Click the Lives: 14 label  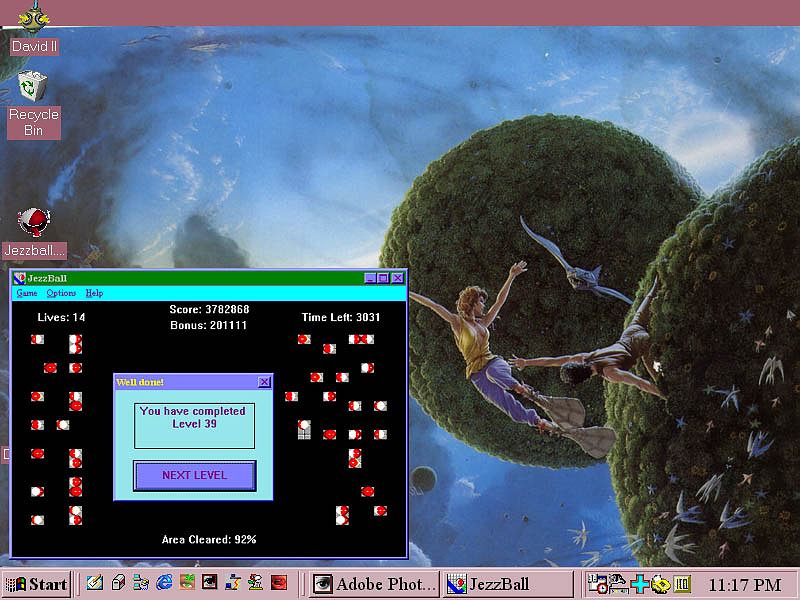pos(61,317)
